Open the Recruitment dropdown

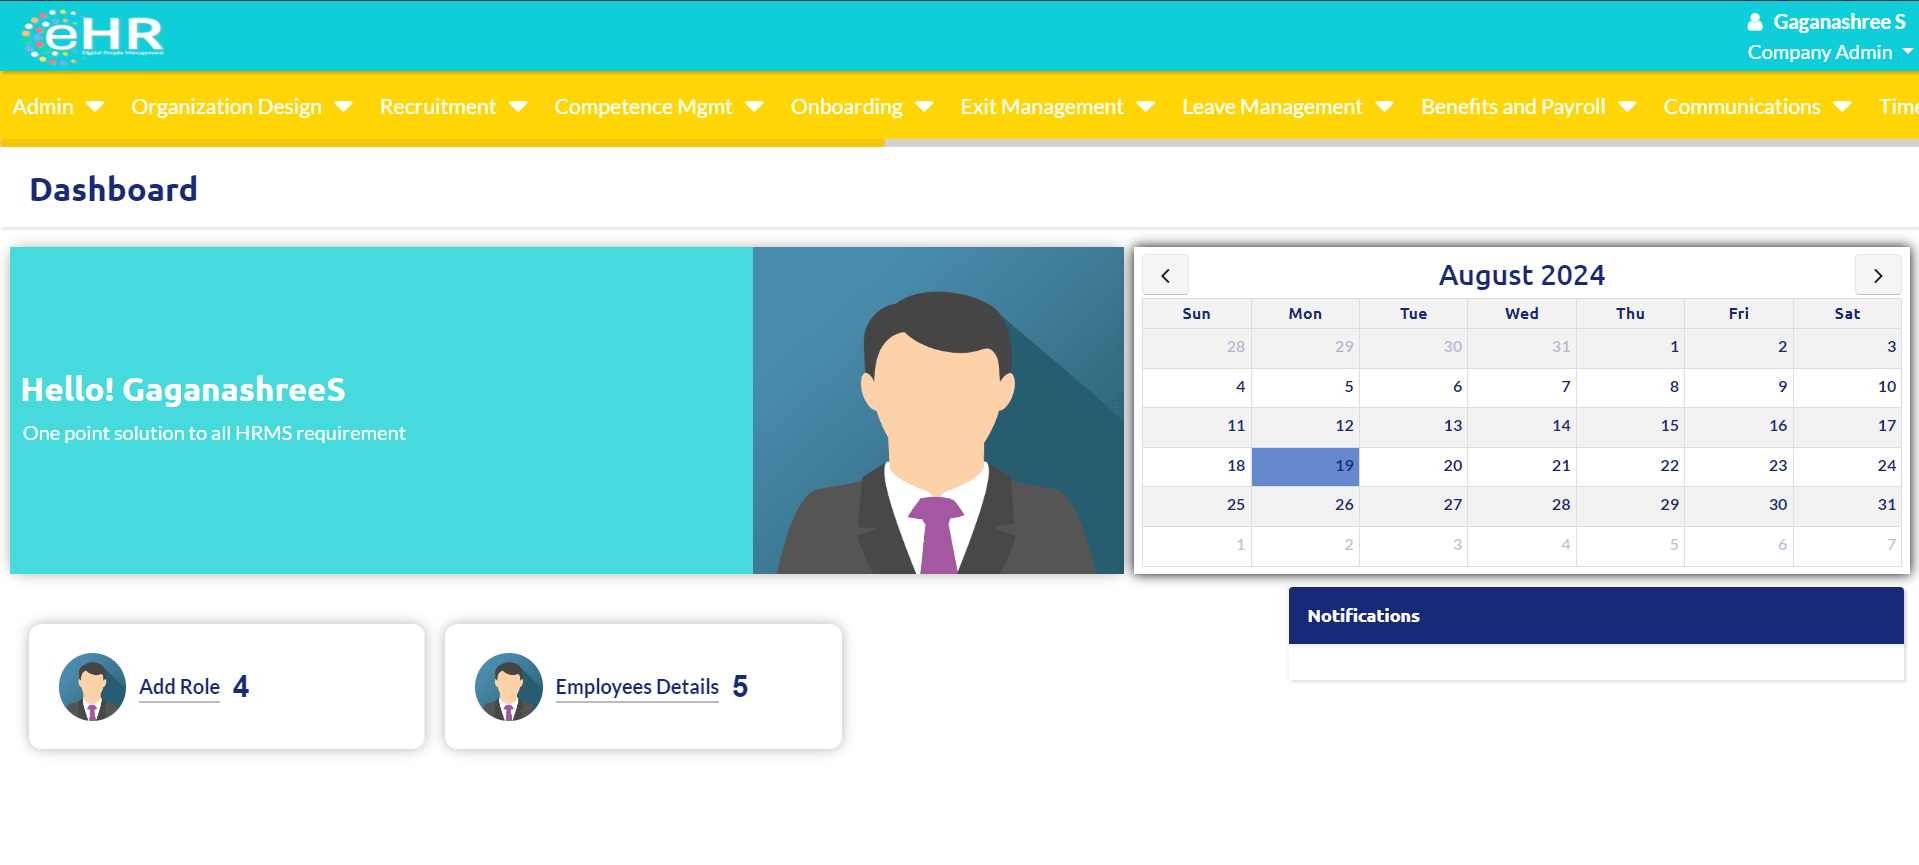[x=452, y=107]
